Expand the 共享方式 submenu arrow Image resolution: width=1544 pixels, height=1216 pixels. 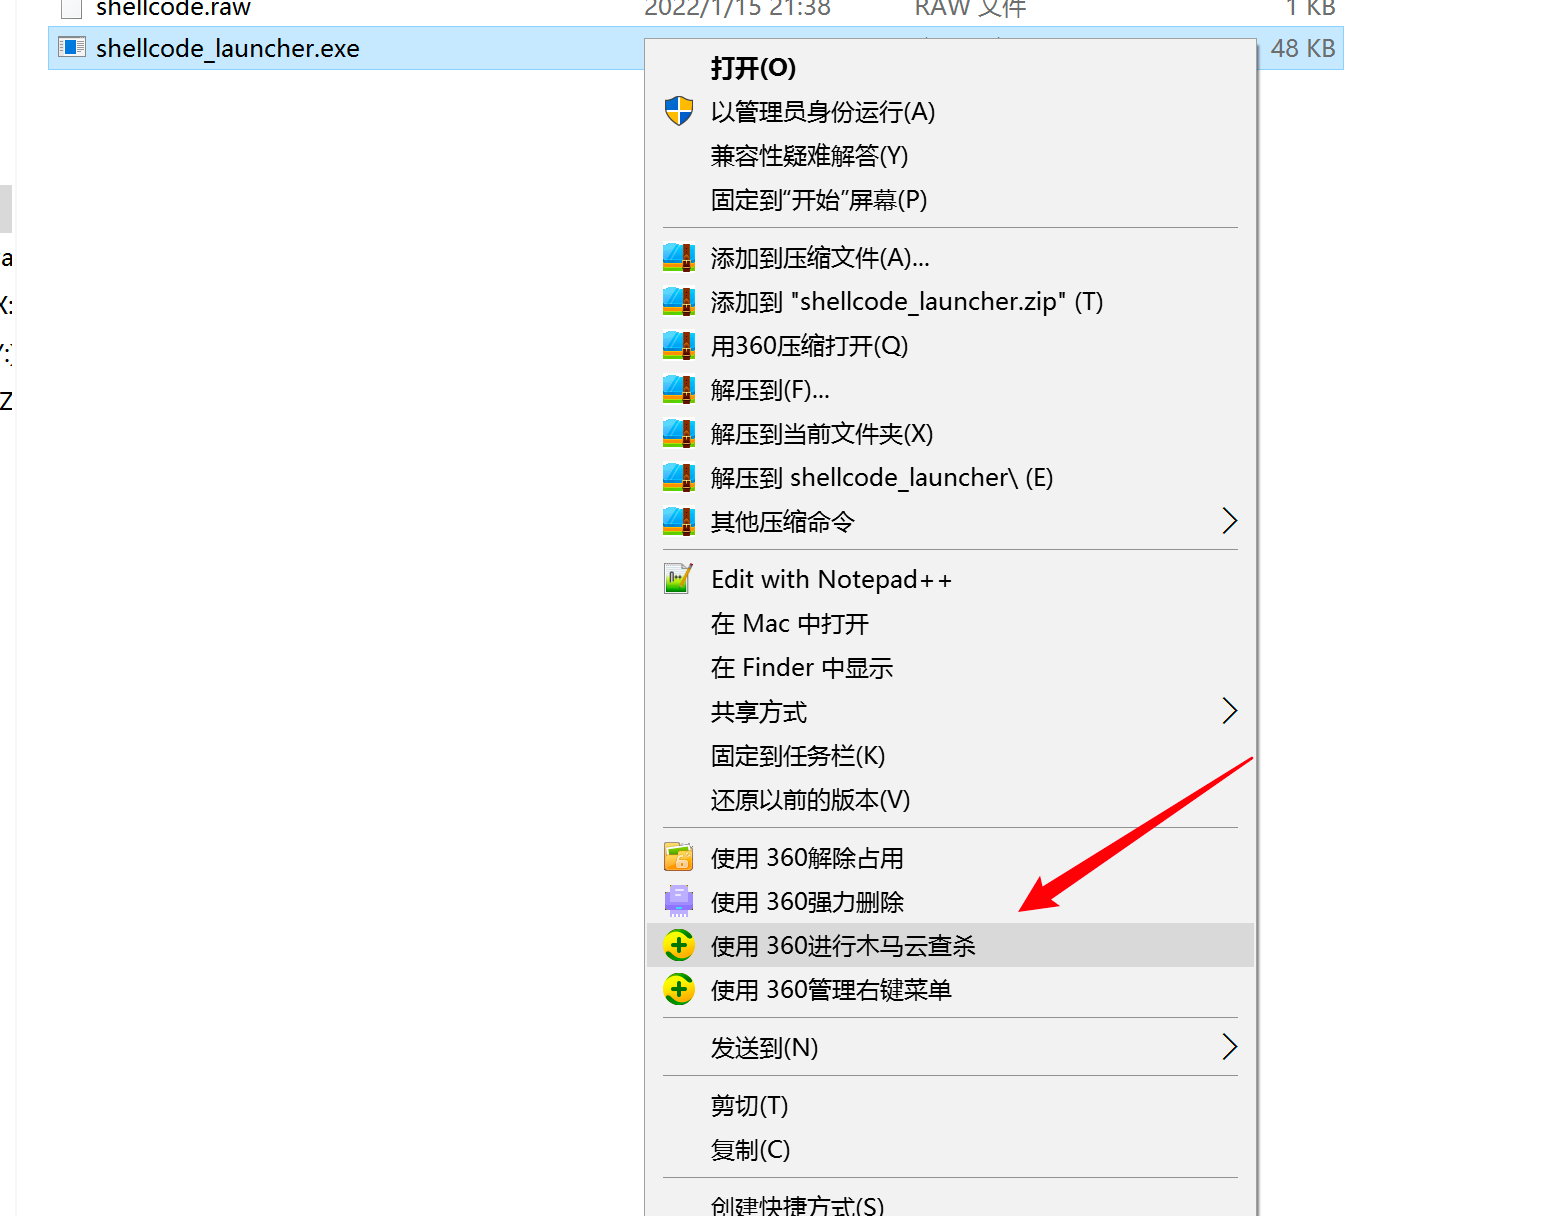click(x=1230, y=711)
